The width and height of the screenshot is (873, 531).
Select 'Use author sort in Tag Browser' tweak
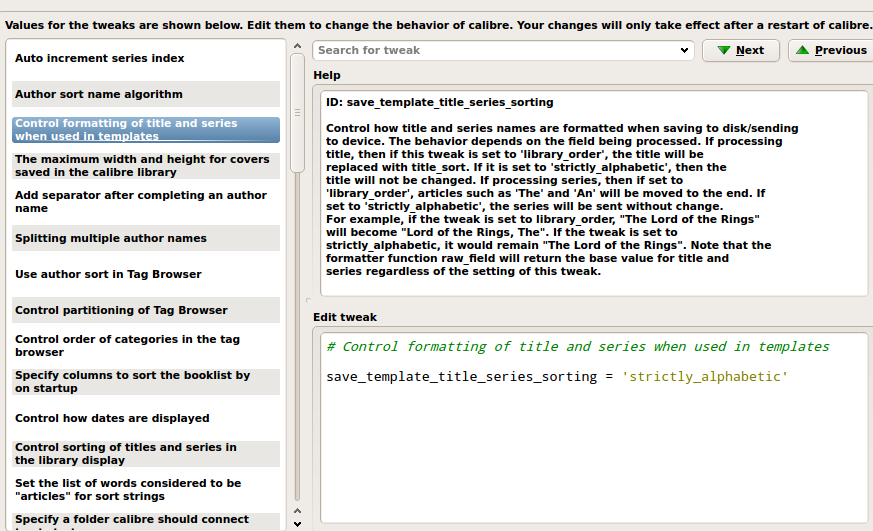146,274
